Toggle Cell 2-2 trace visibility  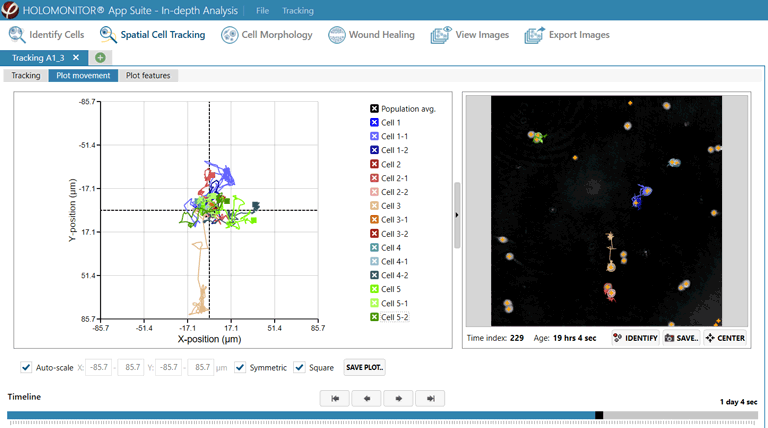(x=374, y=192)
